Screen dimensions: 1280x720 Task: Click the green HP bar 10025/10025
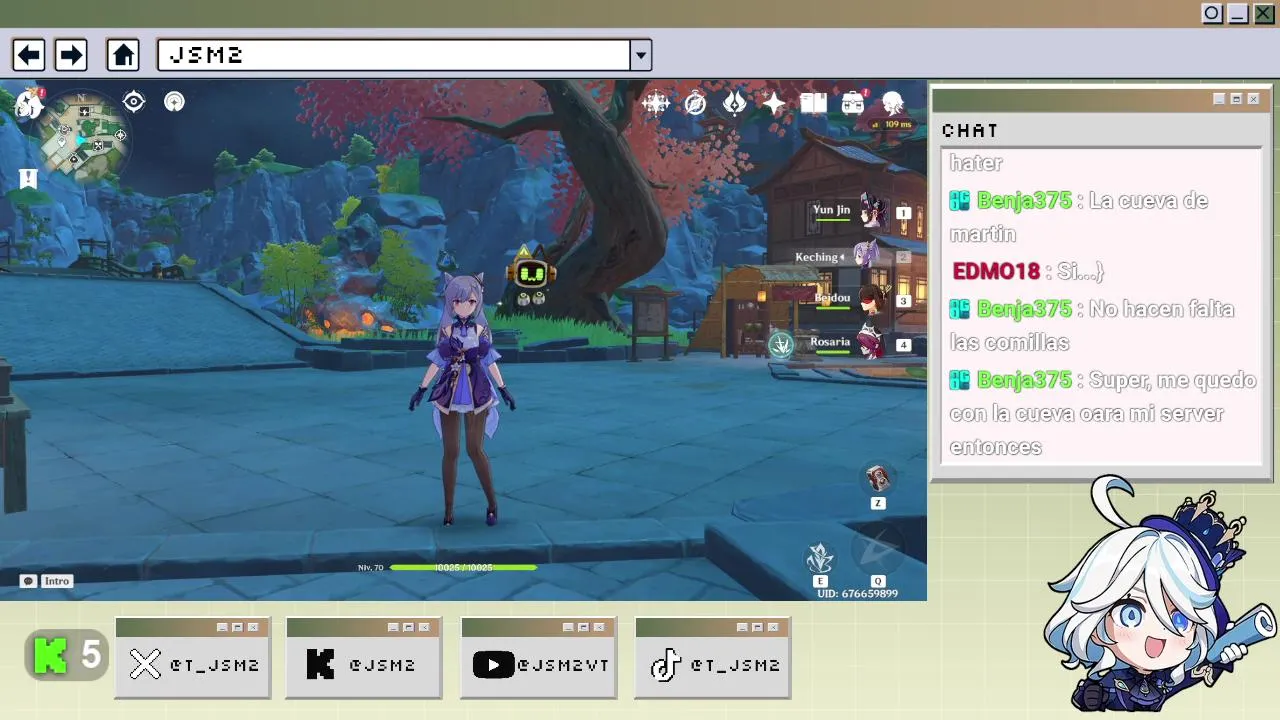(463, 567)
